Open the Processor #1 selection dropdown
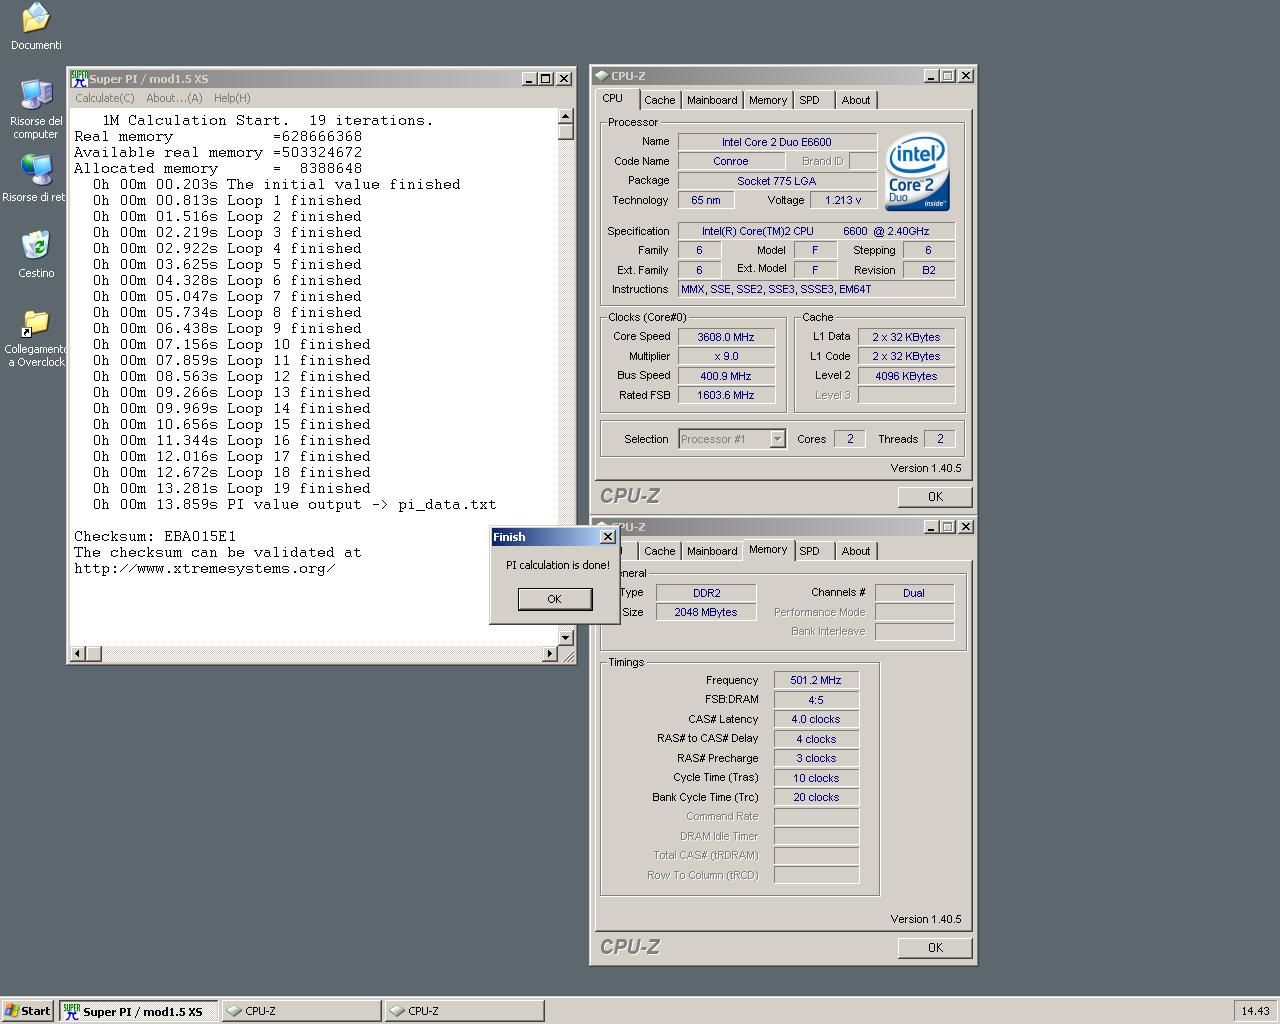Viewport: 1280px width, 1024px height. [732, 439]
